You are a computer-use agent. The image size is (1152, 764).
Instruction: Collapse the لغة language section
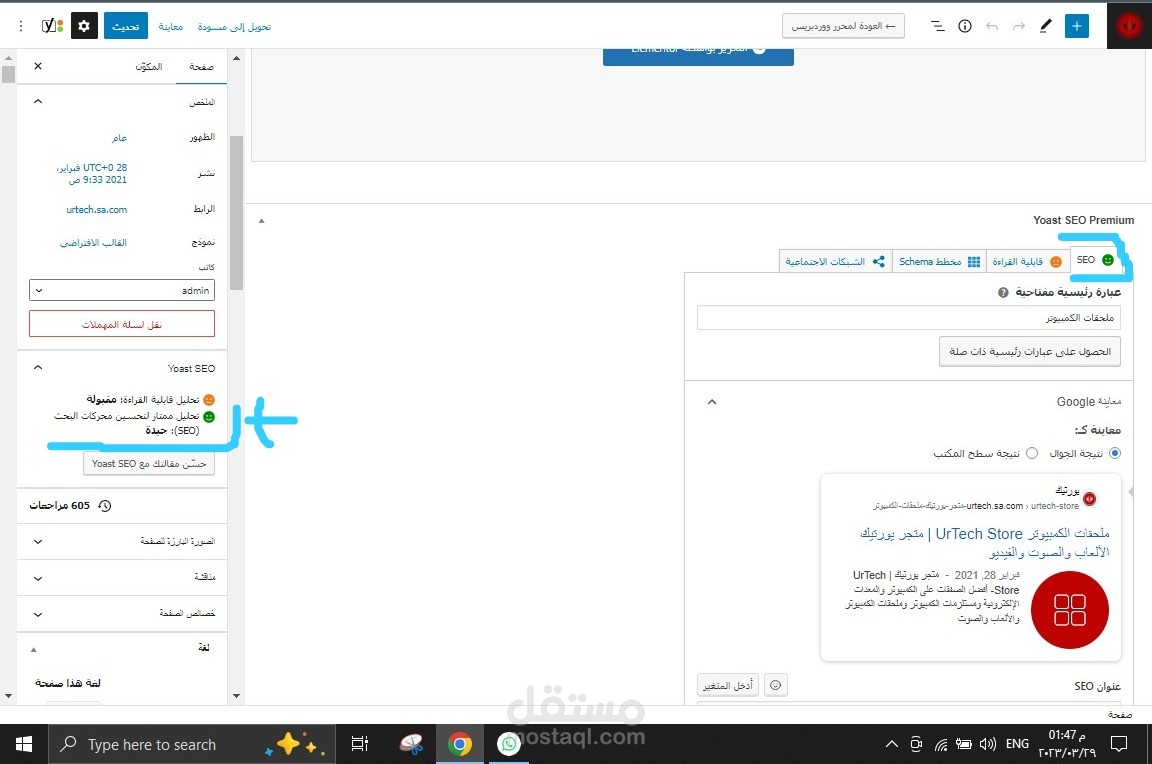pos(34,649)
